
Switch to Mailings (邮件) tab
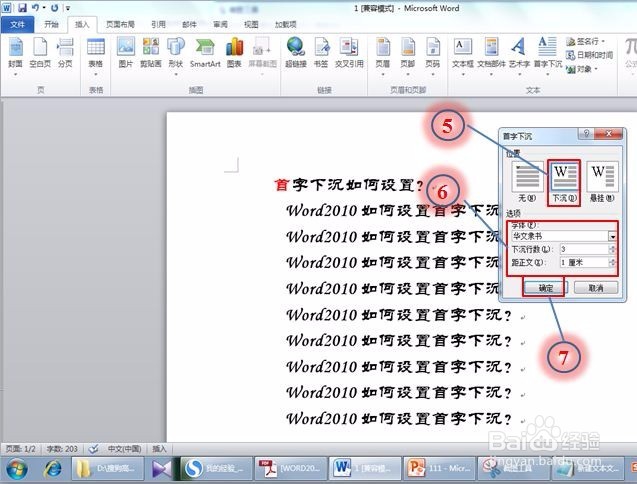(189, 24)
